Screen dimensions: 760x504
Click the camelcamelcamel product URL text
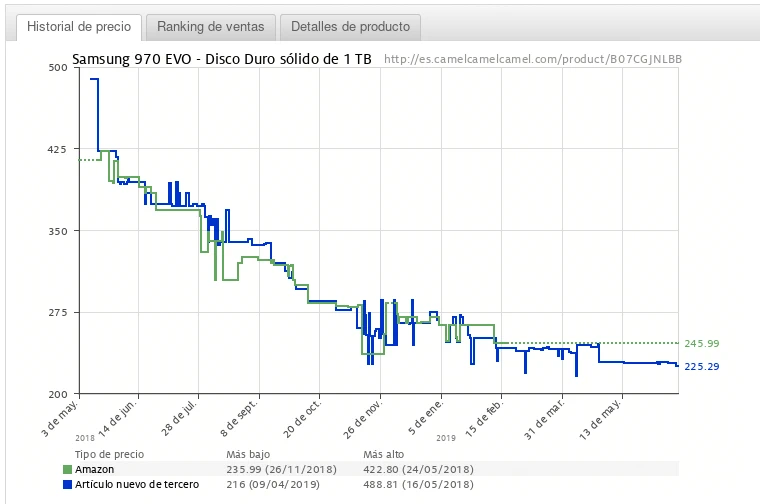pyautogui.click(x=532, y=60)
